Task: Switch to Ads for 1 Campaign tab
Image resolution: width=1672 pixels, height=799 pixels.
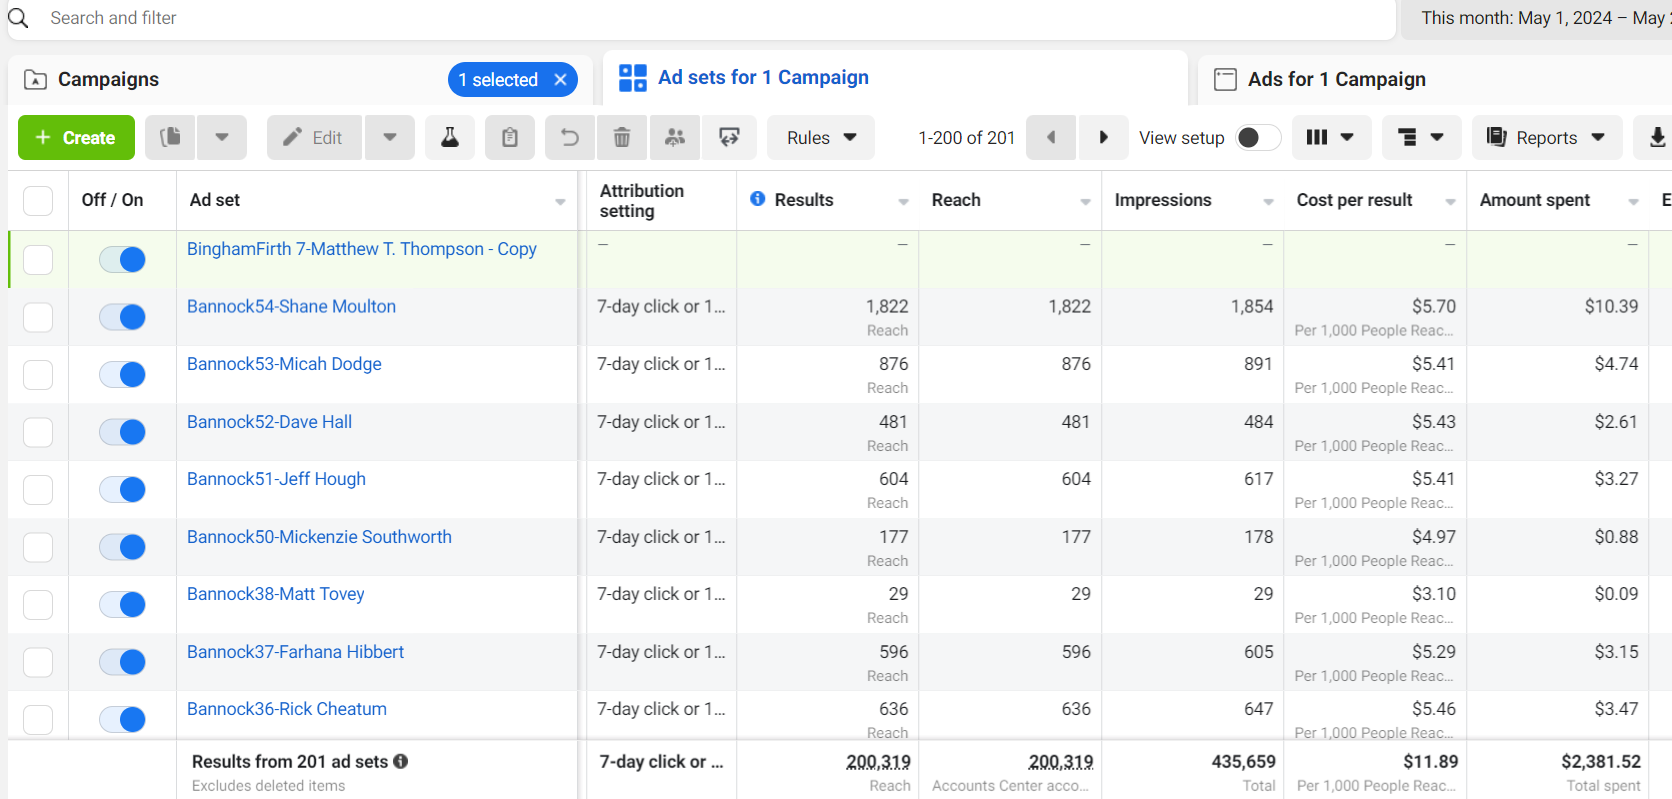Action: [x=1336, y=79]
